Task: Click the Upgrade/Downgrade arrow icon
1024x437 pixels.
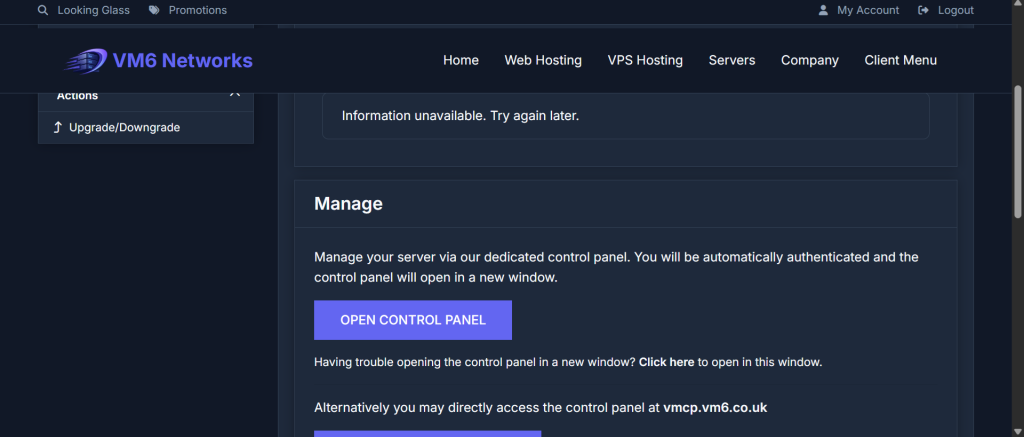Action: [x=58, y=127]
